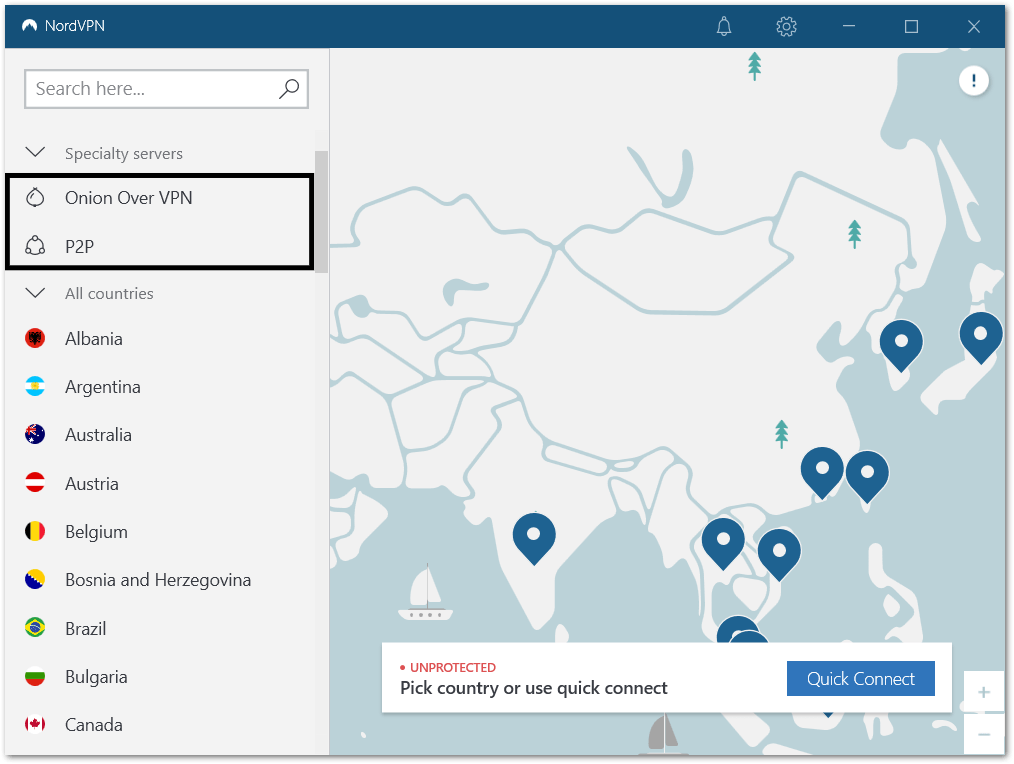This screenshot has width=1014, height=764.
Task: Click the Albania flag icon
Action: (35, 339)
